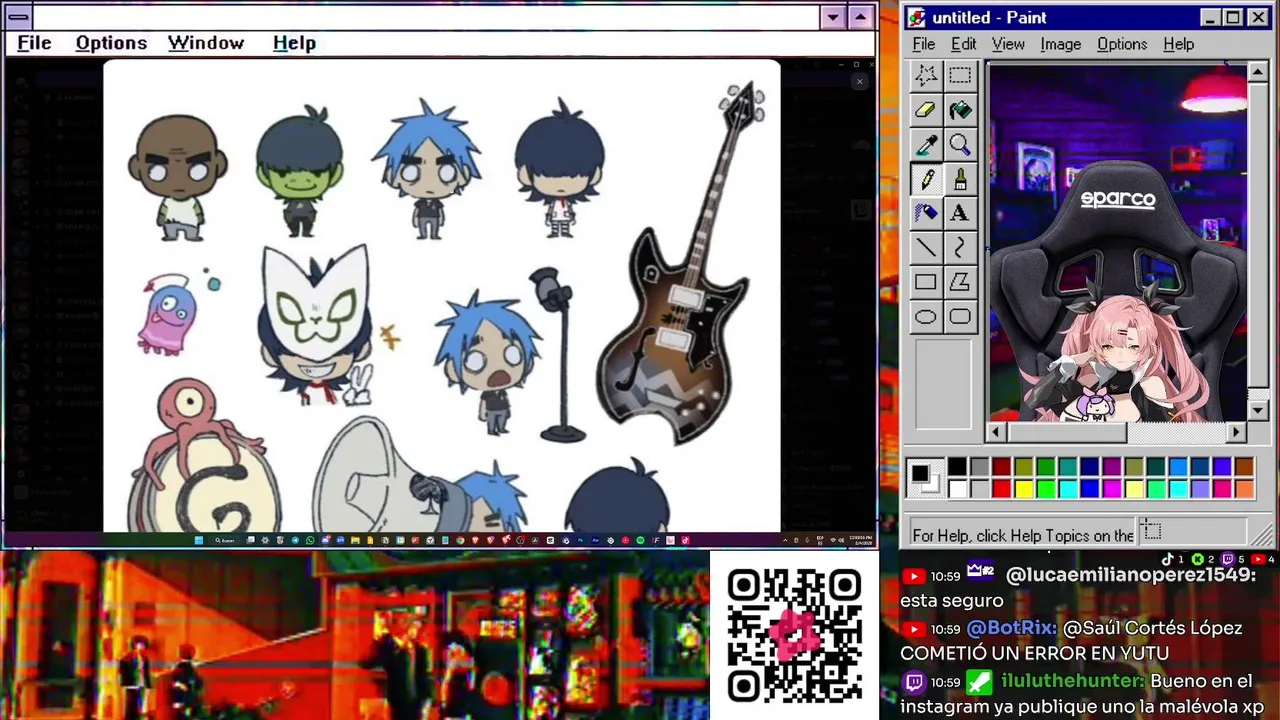Open Help menu in the left window
This screenshot has width=1280, height=720.
(294, 43)
